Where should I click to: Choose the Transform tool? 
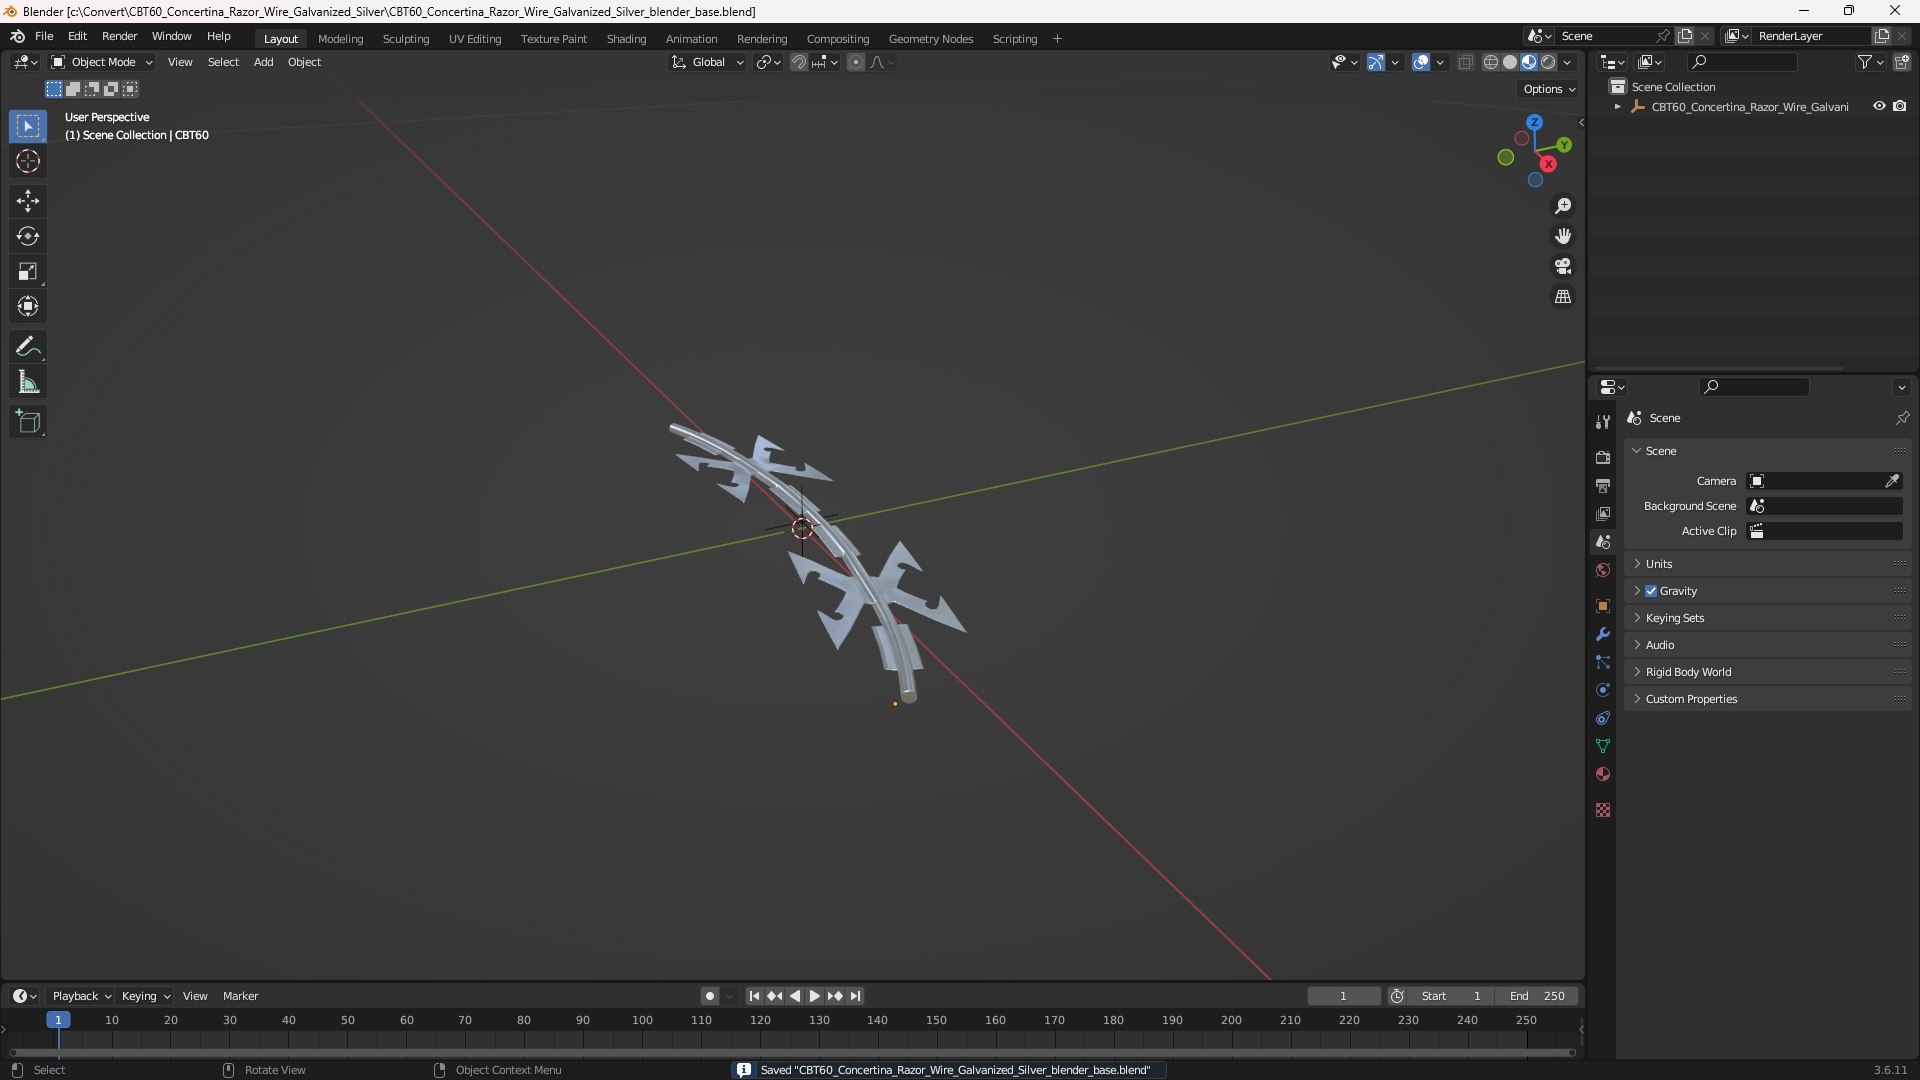coord(28,306)
